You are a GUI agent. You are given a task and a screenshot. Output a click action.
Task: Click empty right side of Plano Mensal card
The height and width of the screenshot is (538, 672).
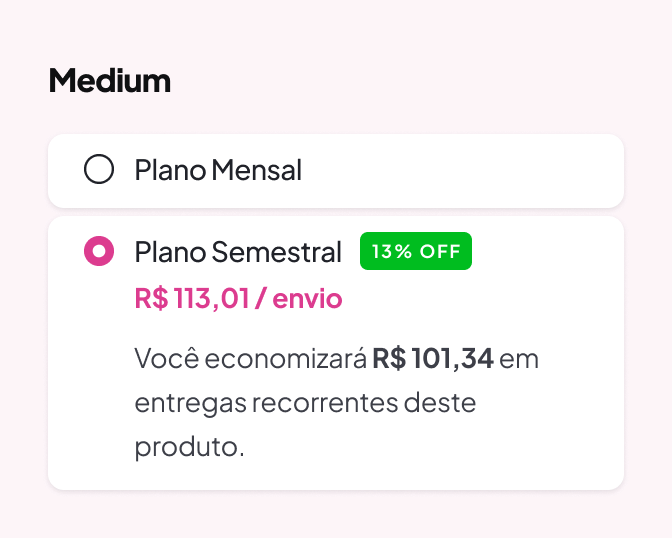[x=500, y=170]
